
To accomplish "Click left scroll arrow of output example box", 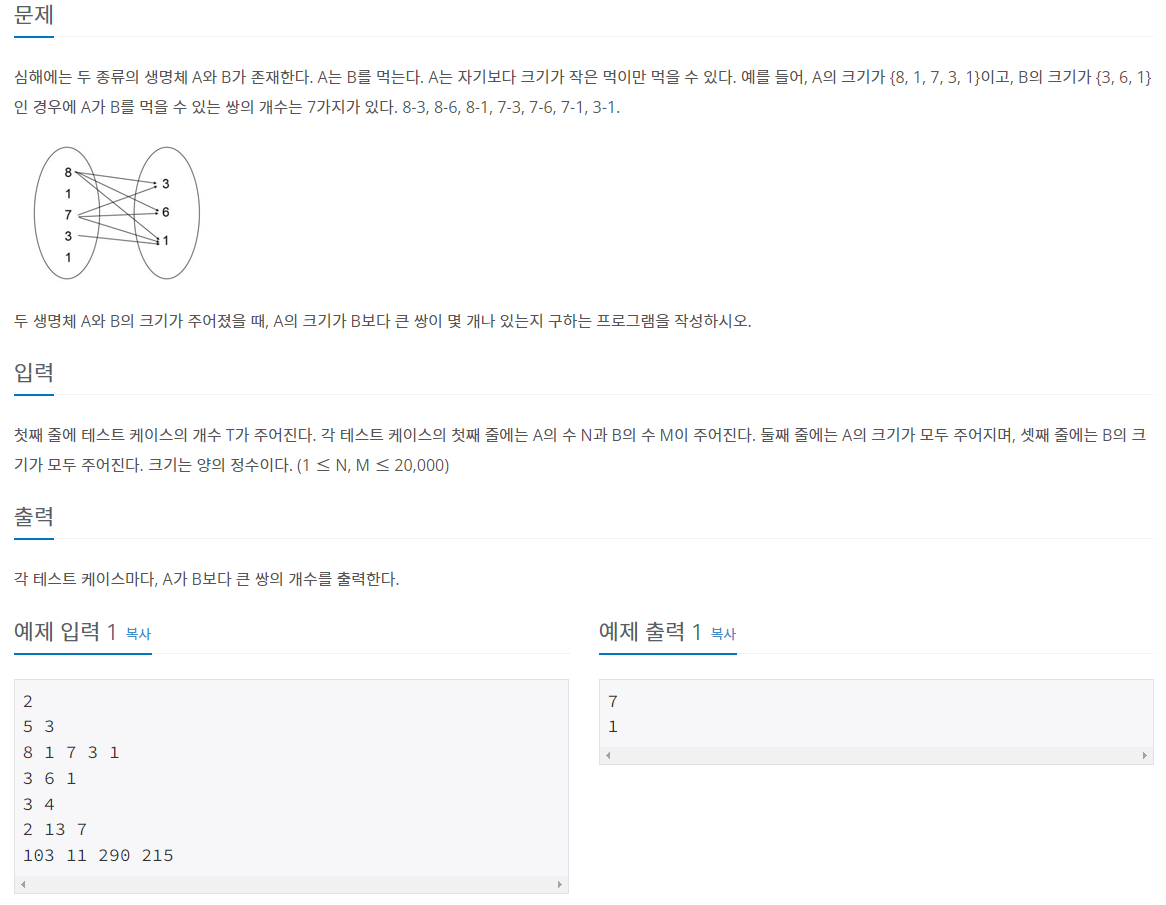I will click(x=608, y=756).
